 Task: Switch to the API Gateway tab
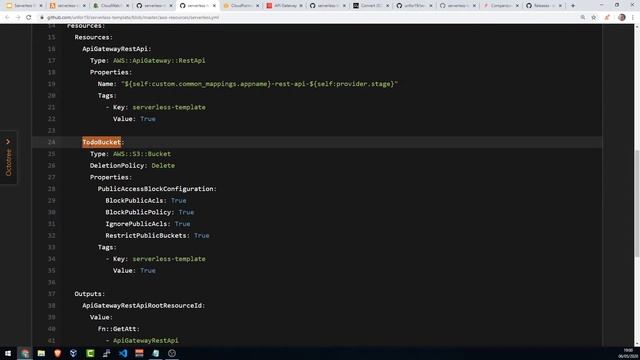(284, 6)
